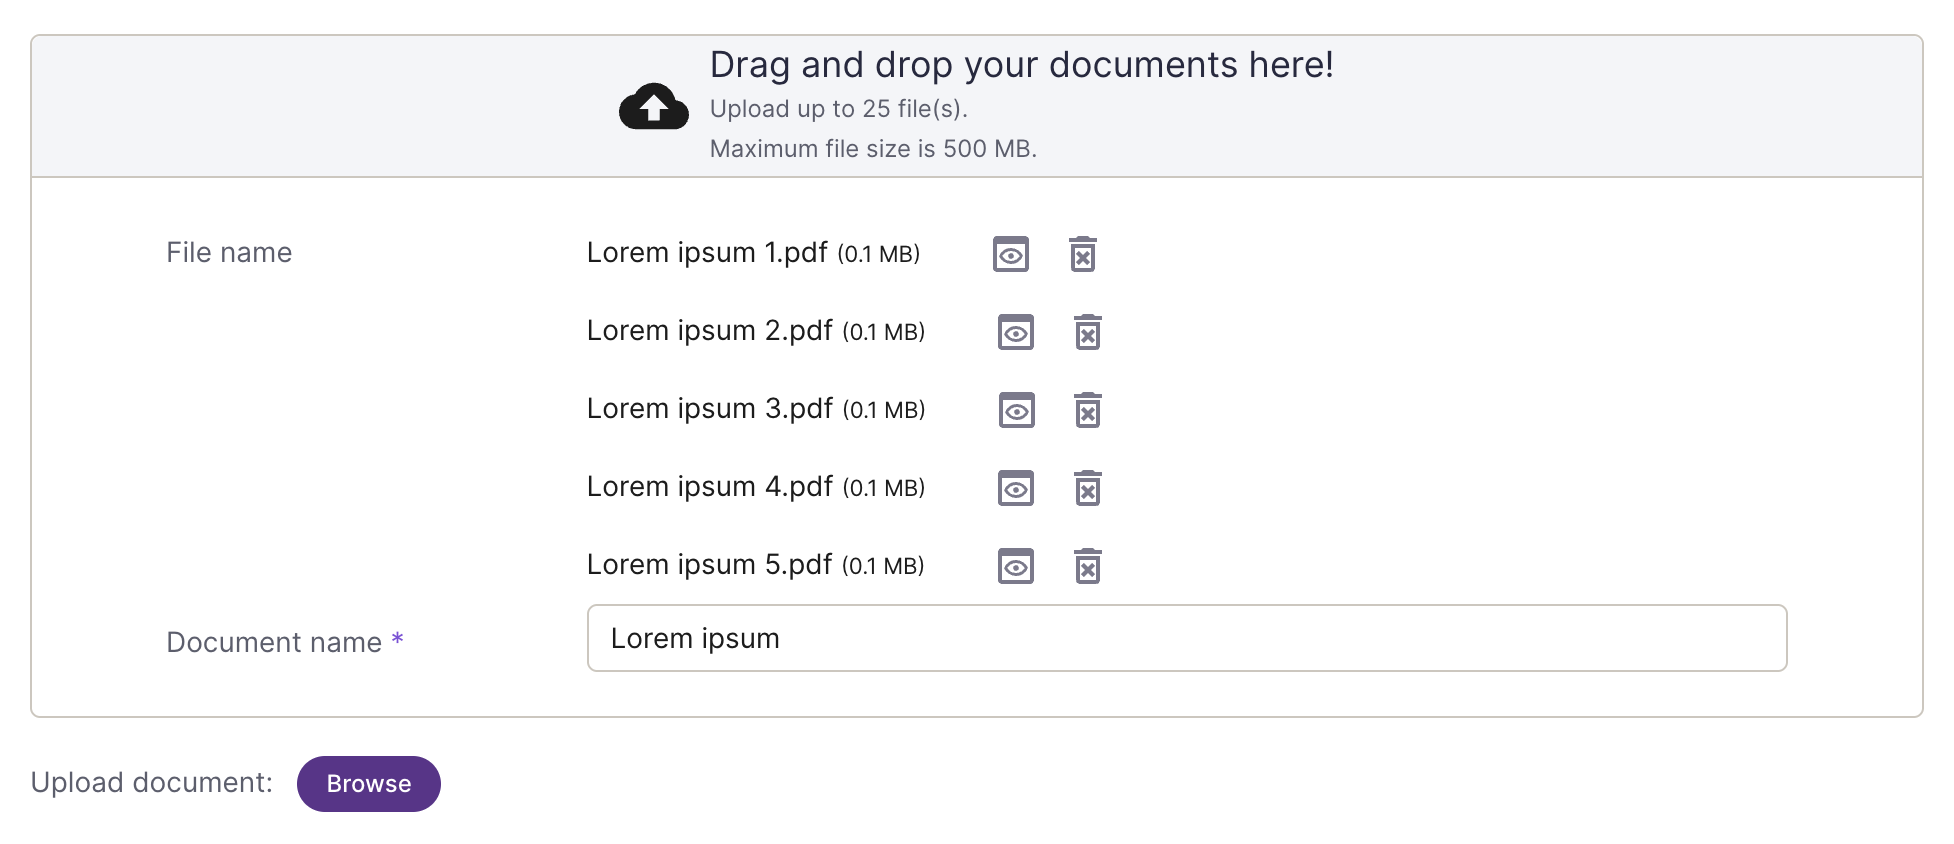Select the file name Lorem ipsum 5.pdf
Viewport: 1954px width, 844px height.
point(709,565)
